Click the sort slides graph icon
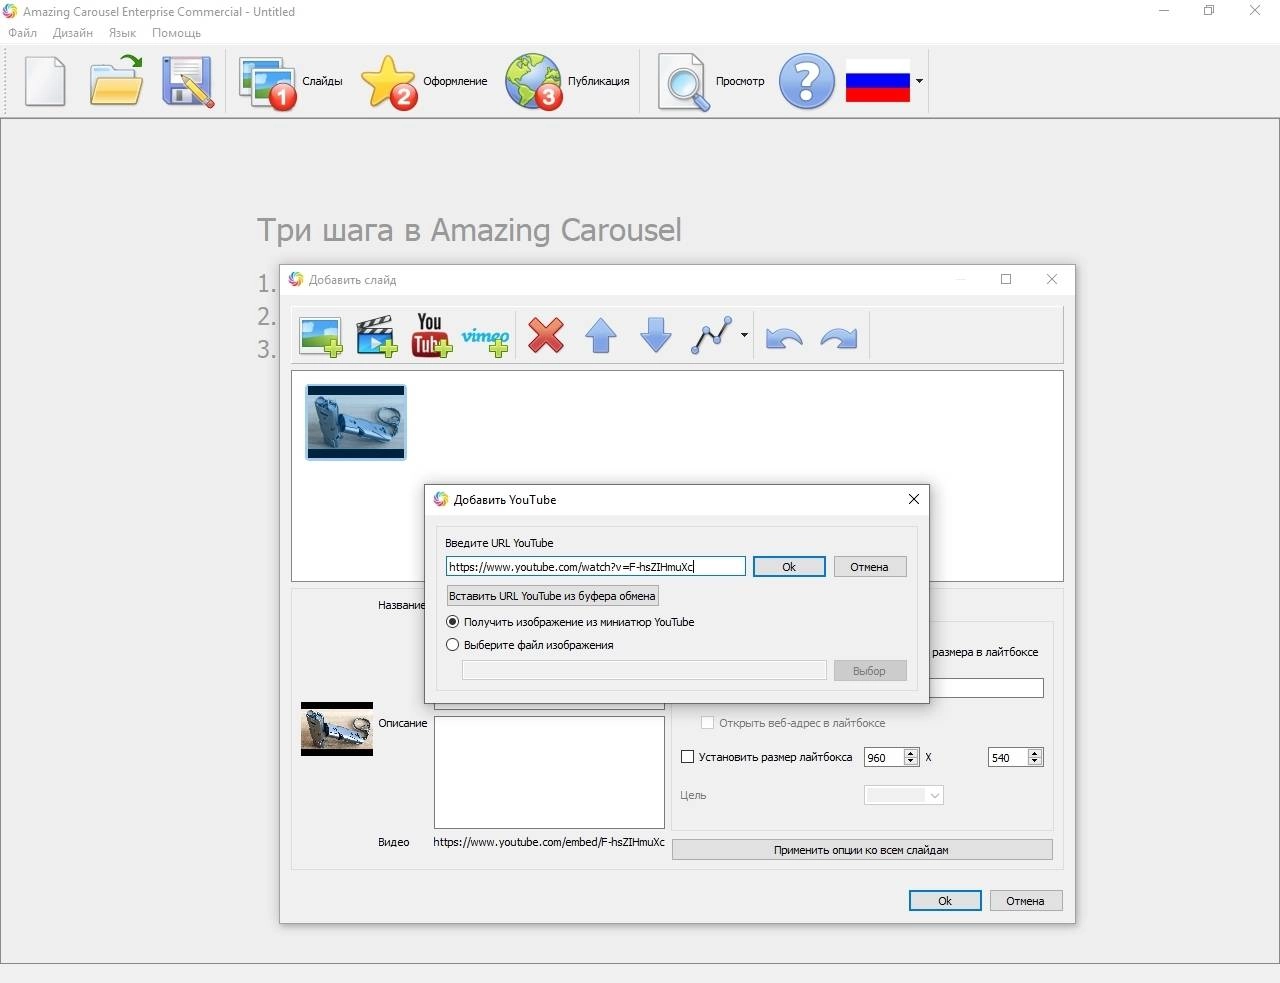 712,336
